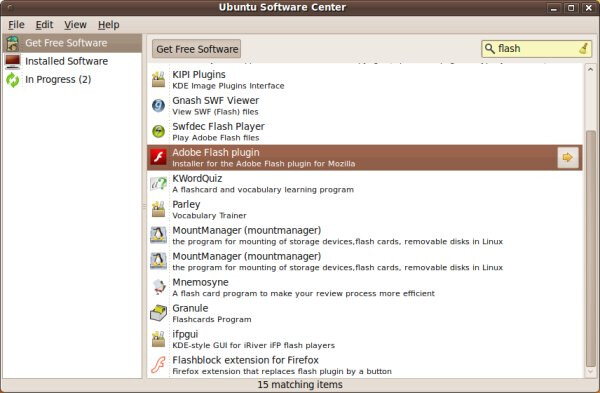Image resolution: width=600 pixels, height=393 pixels.
Task: Select In Progress (2) in the sidebar
Action: click(72, 80)
